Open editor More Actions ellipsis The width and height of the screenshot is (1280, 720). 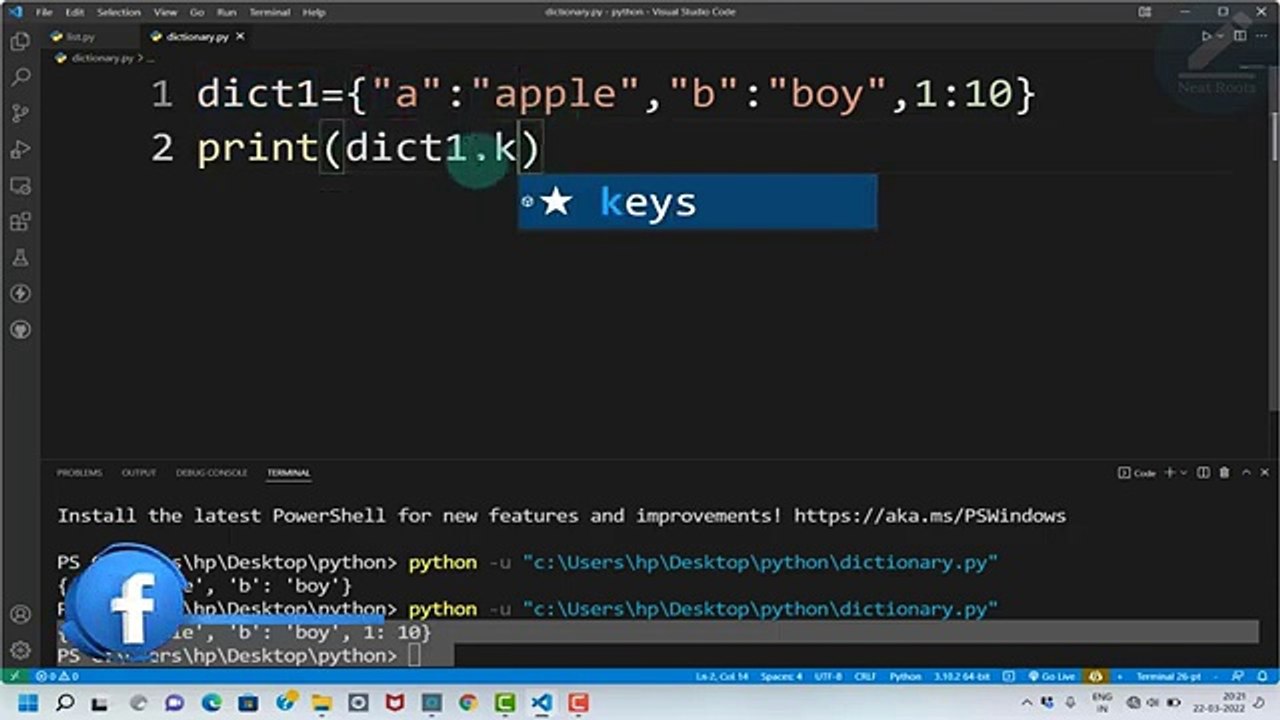click(x=1262, y=36)
